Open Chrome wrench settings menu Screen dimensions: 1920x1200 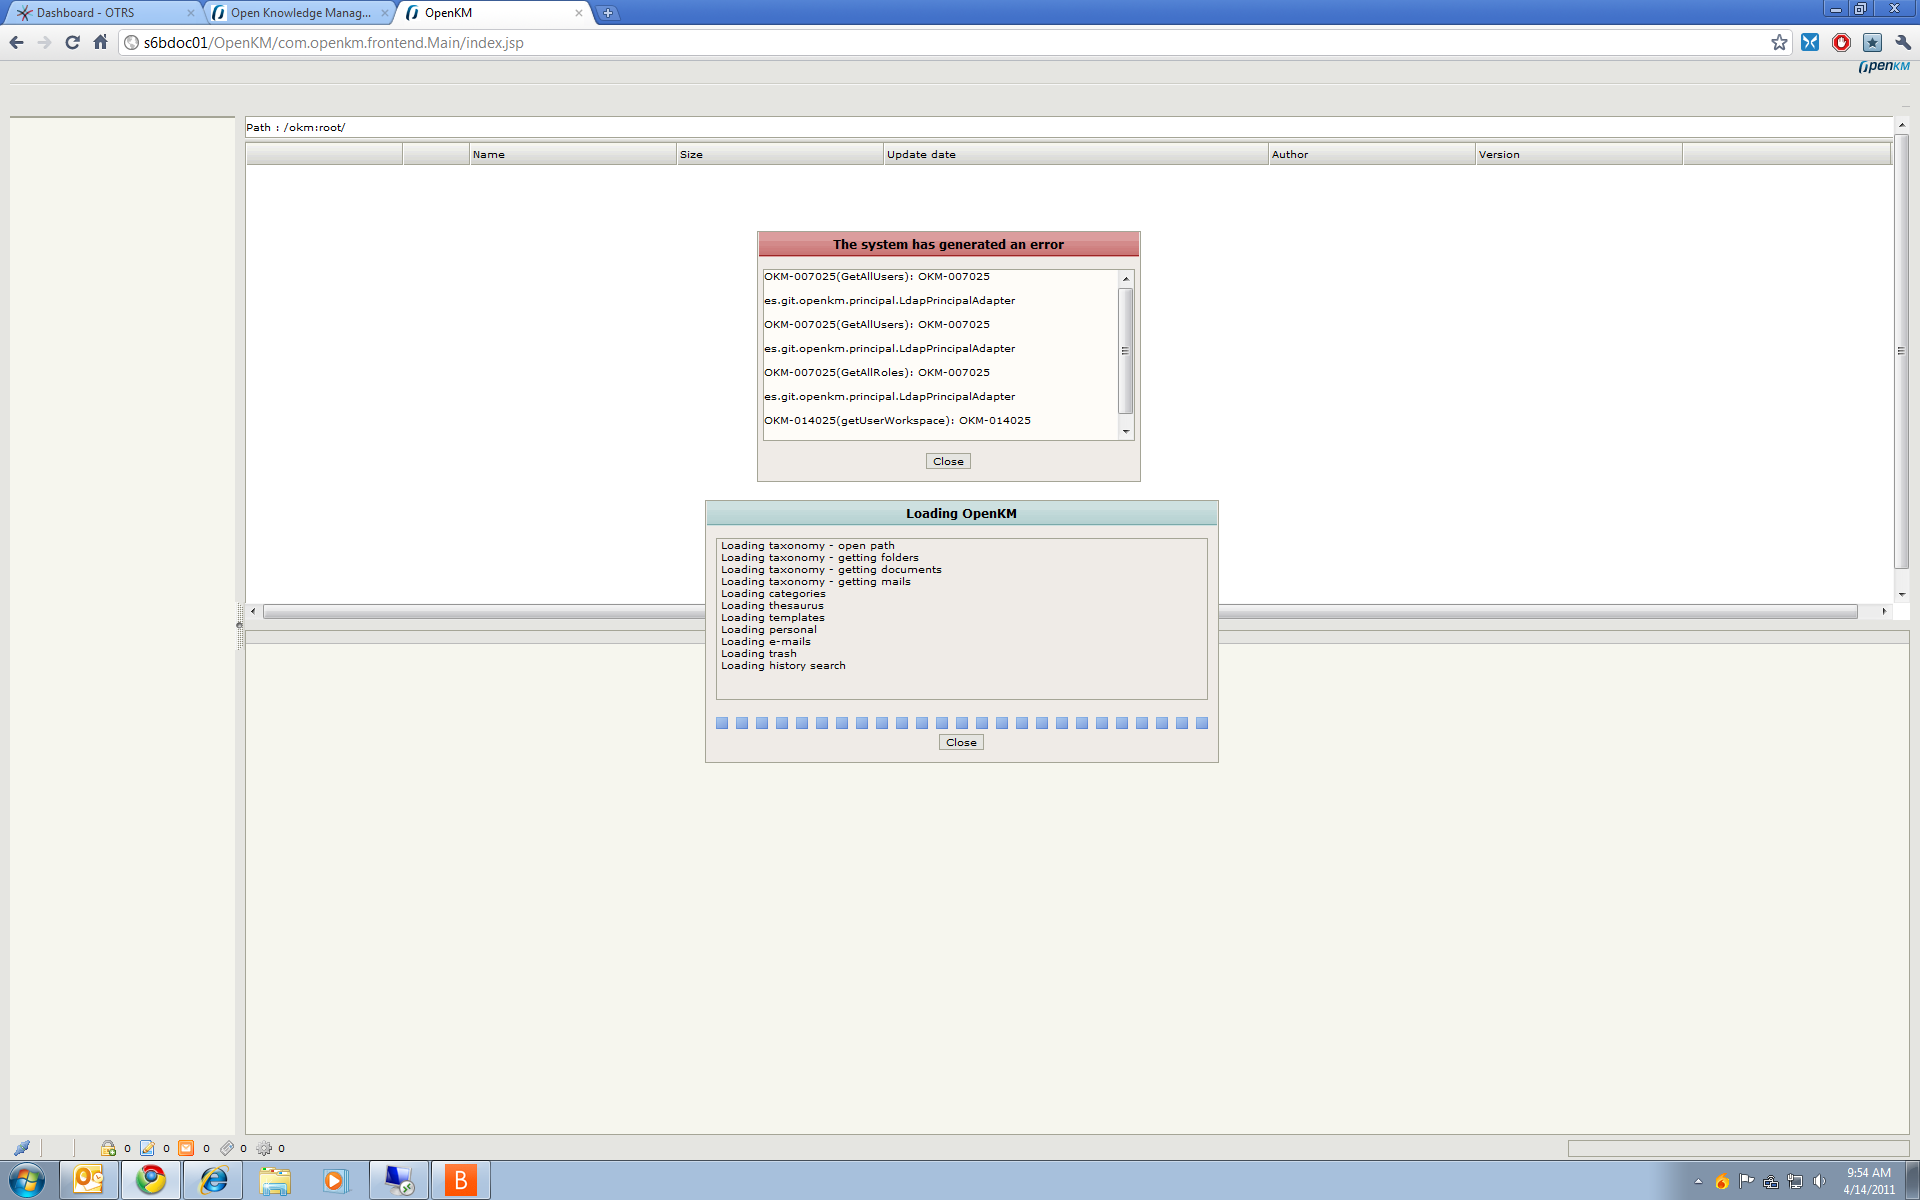coord(1903,42)
